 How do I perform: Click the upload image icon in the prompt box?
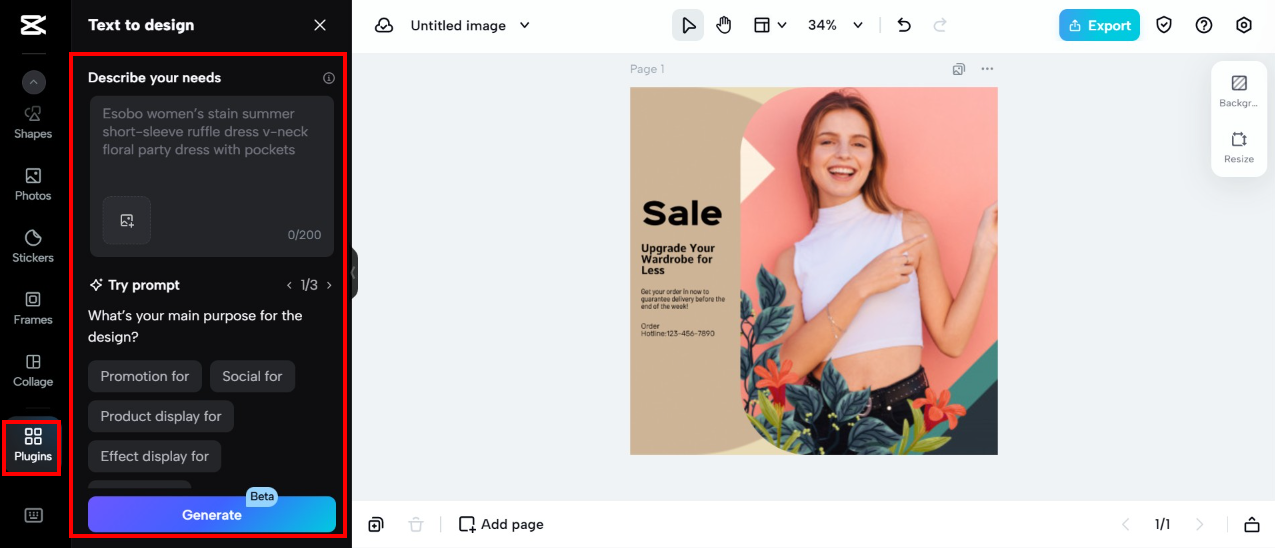pyautogui.click(x=127, y=220)
